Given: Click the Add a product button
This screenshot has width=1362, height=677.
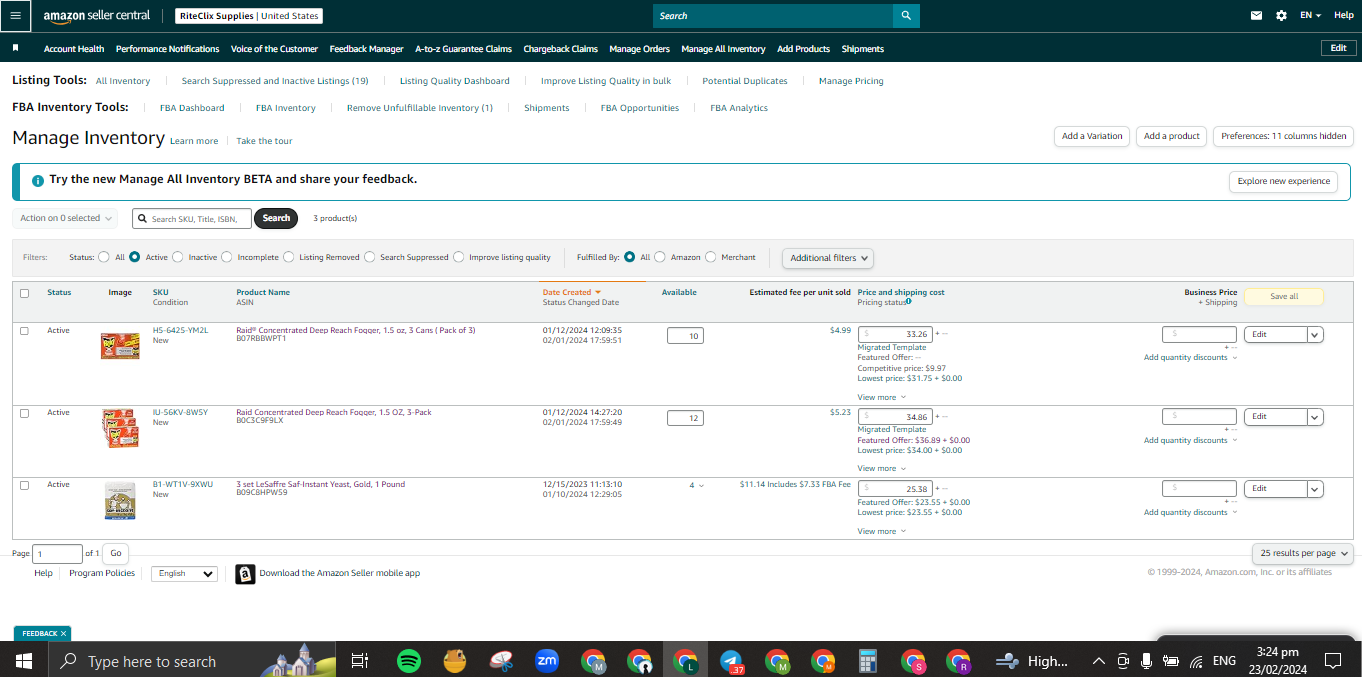Looking at the screenshot, I should pos(1171,136).
